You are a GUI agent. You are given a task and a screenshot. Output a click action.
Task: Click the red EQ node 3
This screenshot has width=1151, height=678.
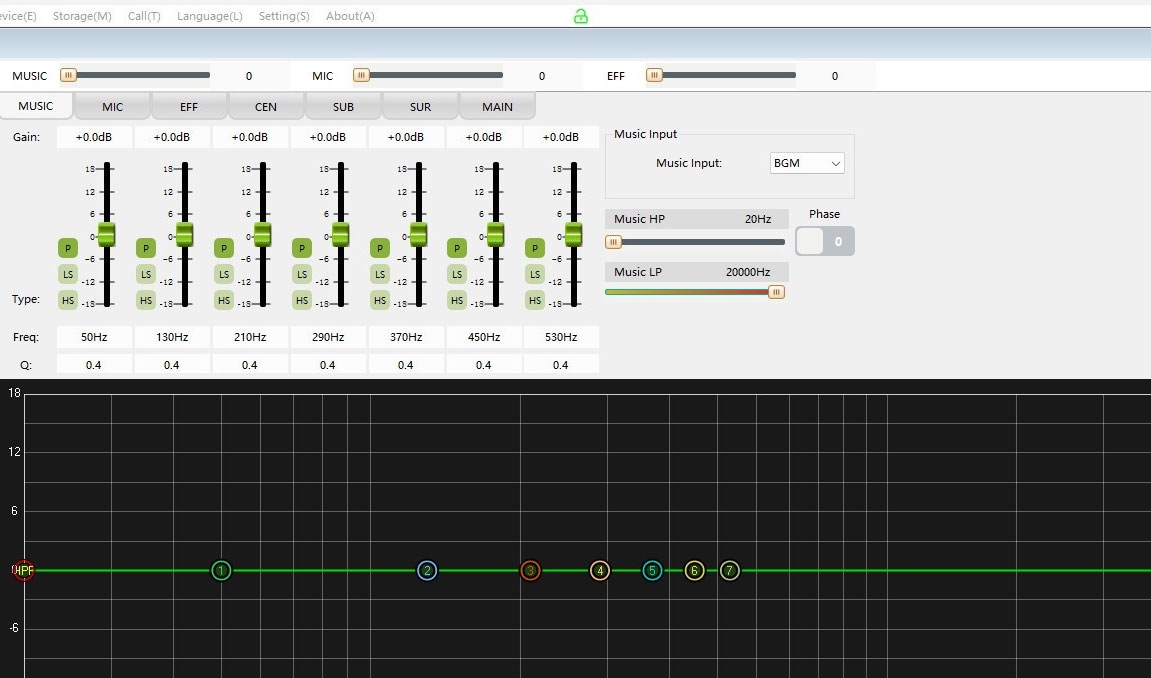pos(530,571)
